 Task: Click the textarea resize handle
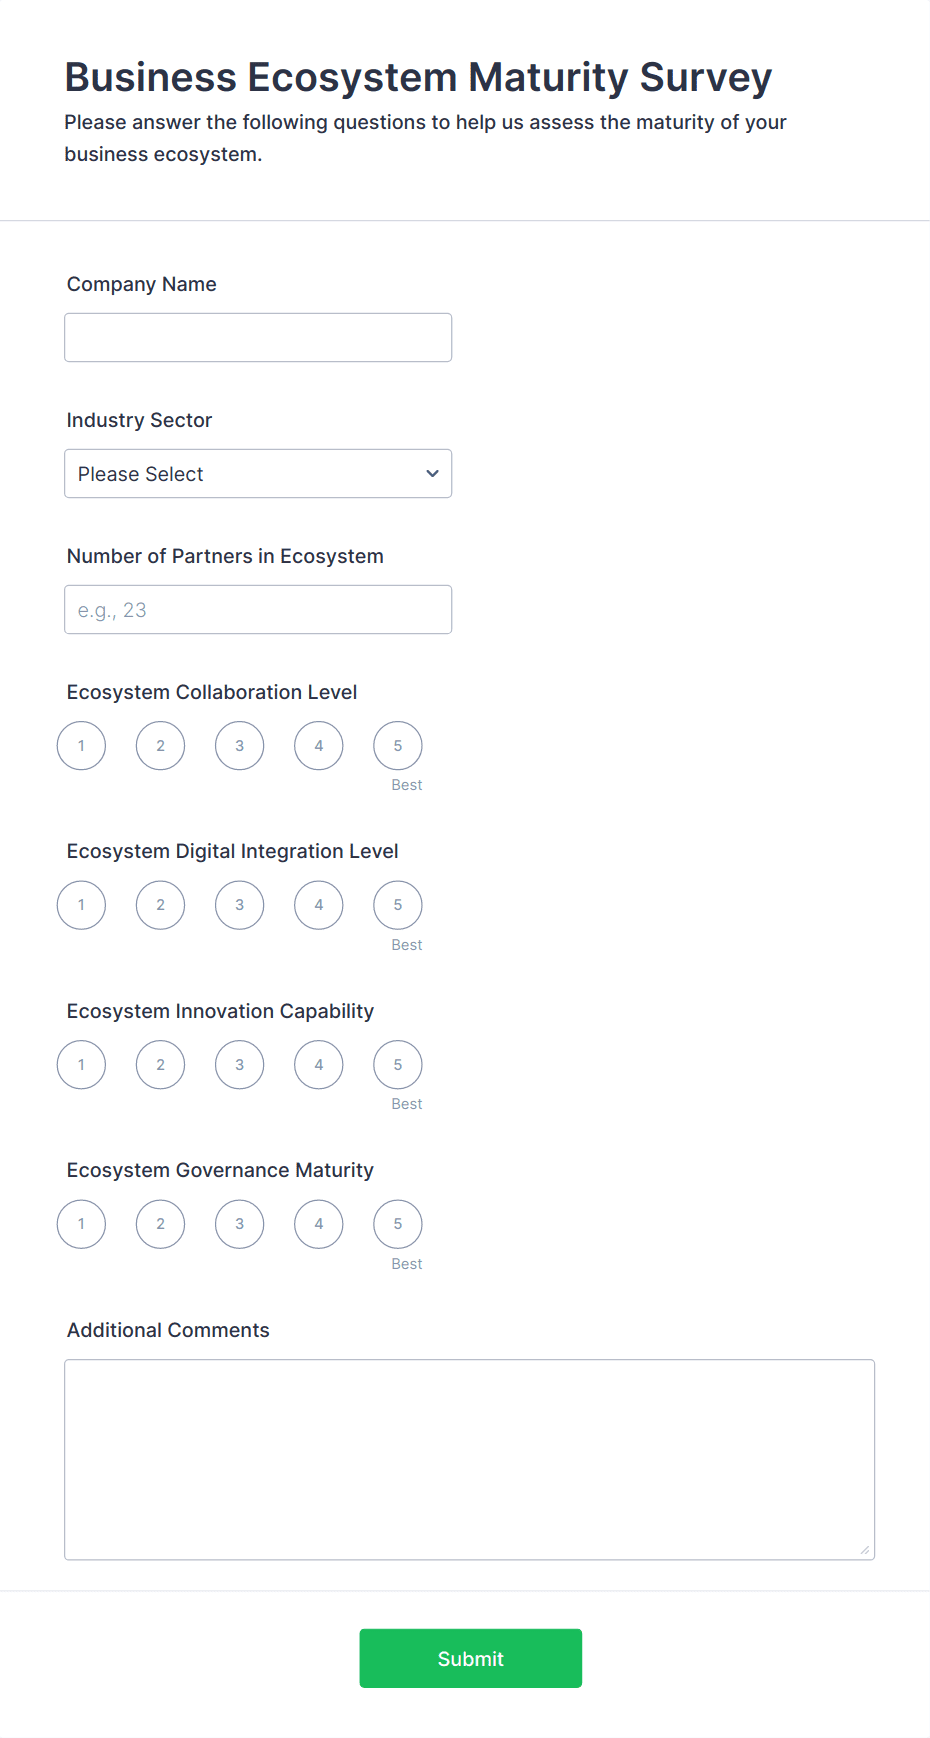click(x=864, y=1549)
